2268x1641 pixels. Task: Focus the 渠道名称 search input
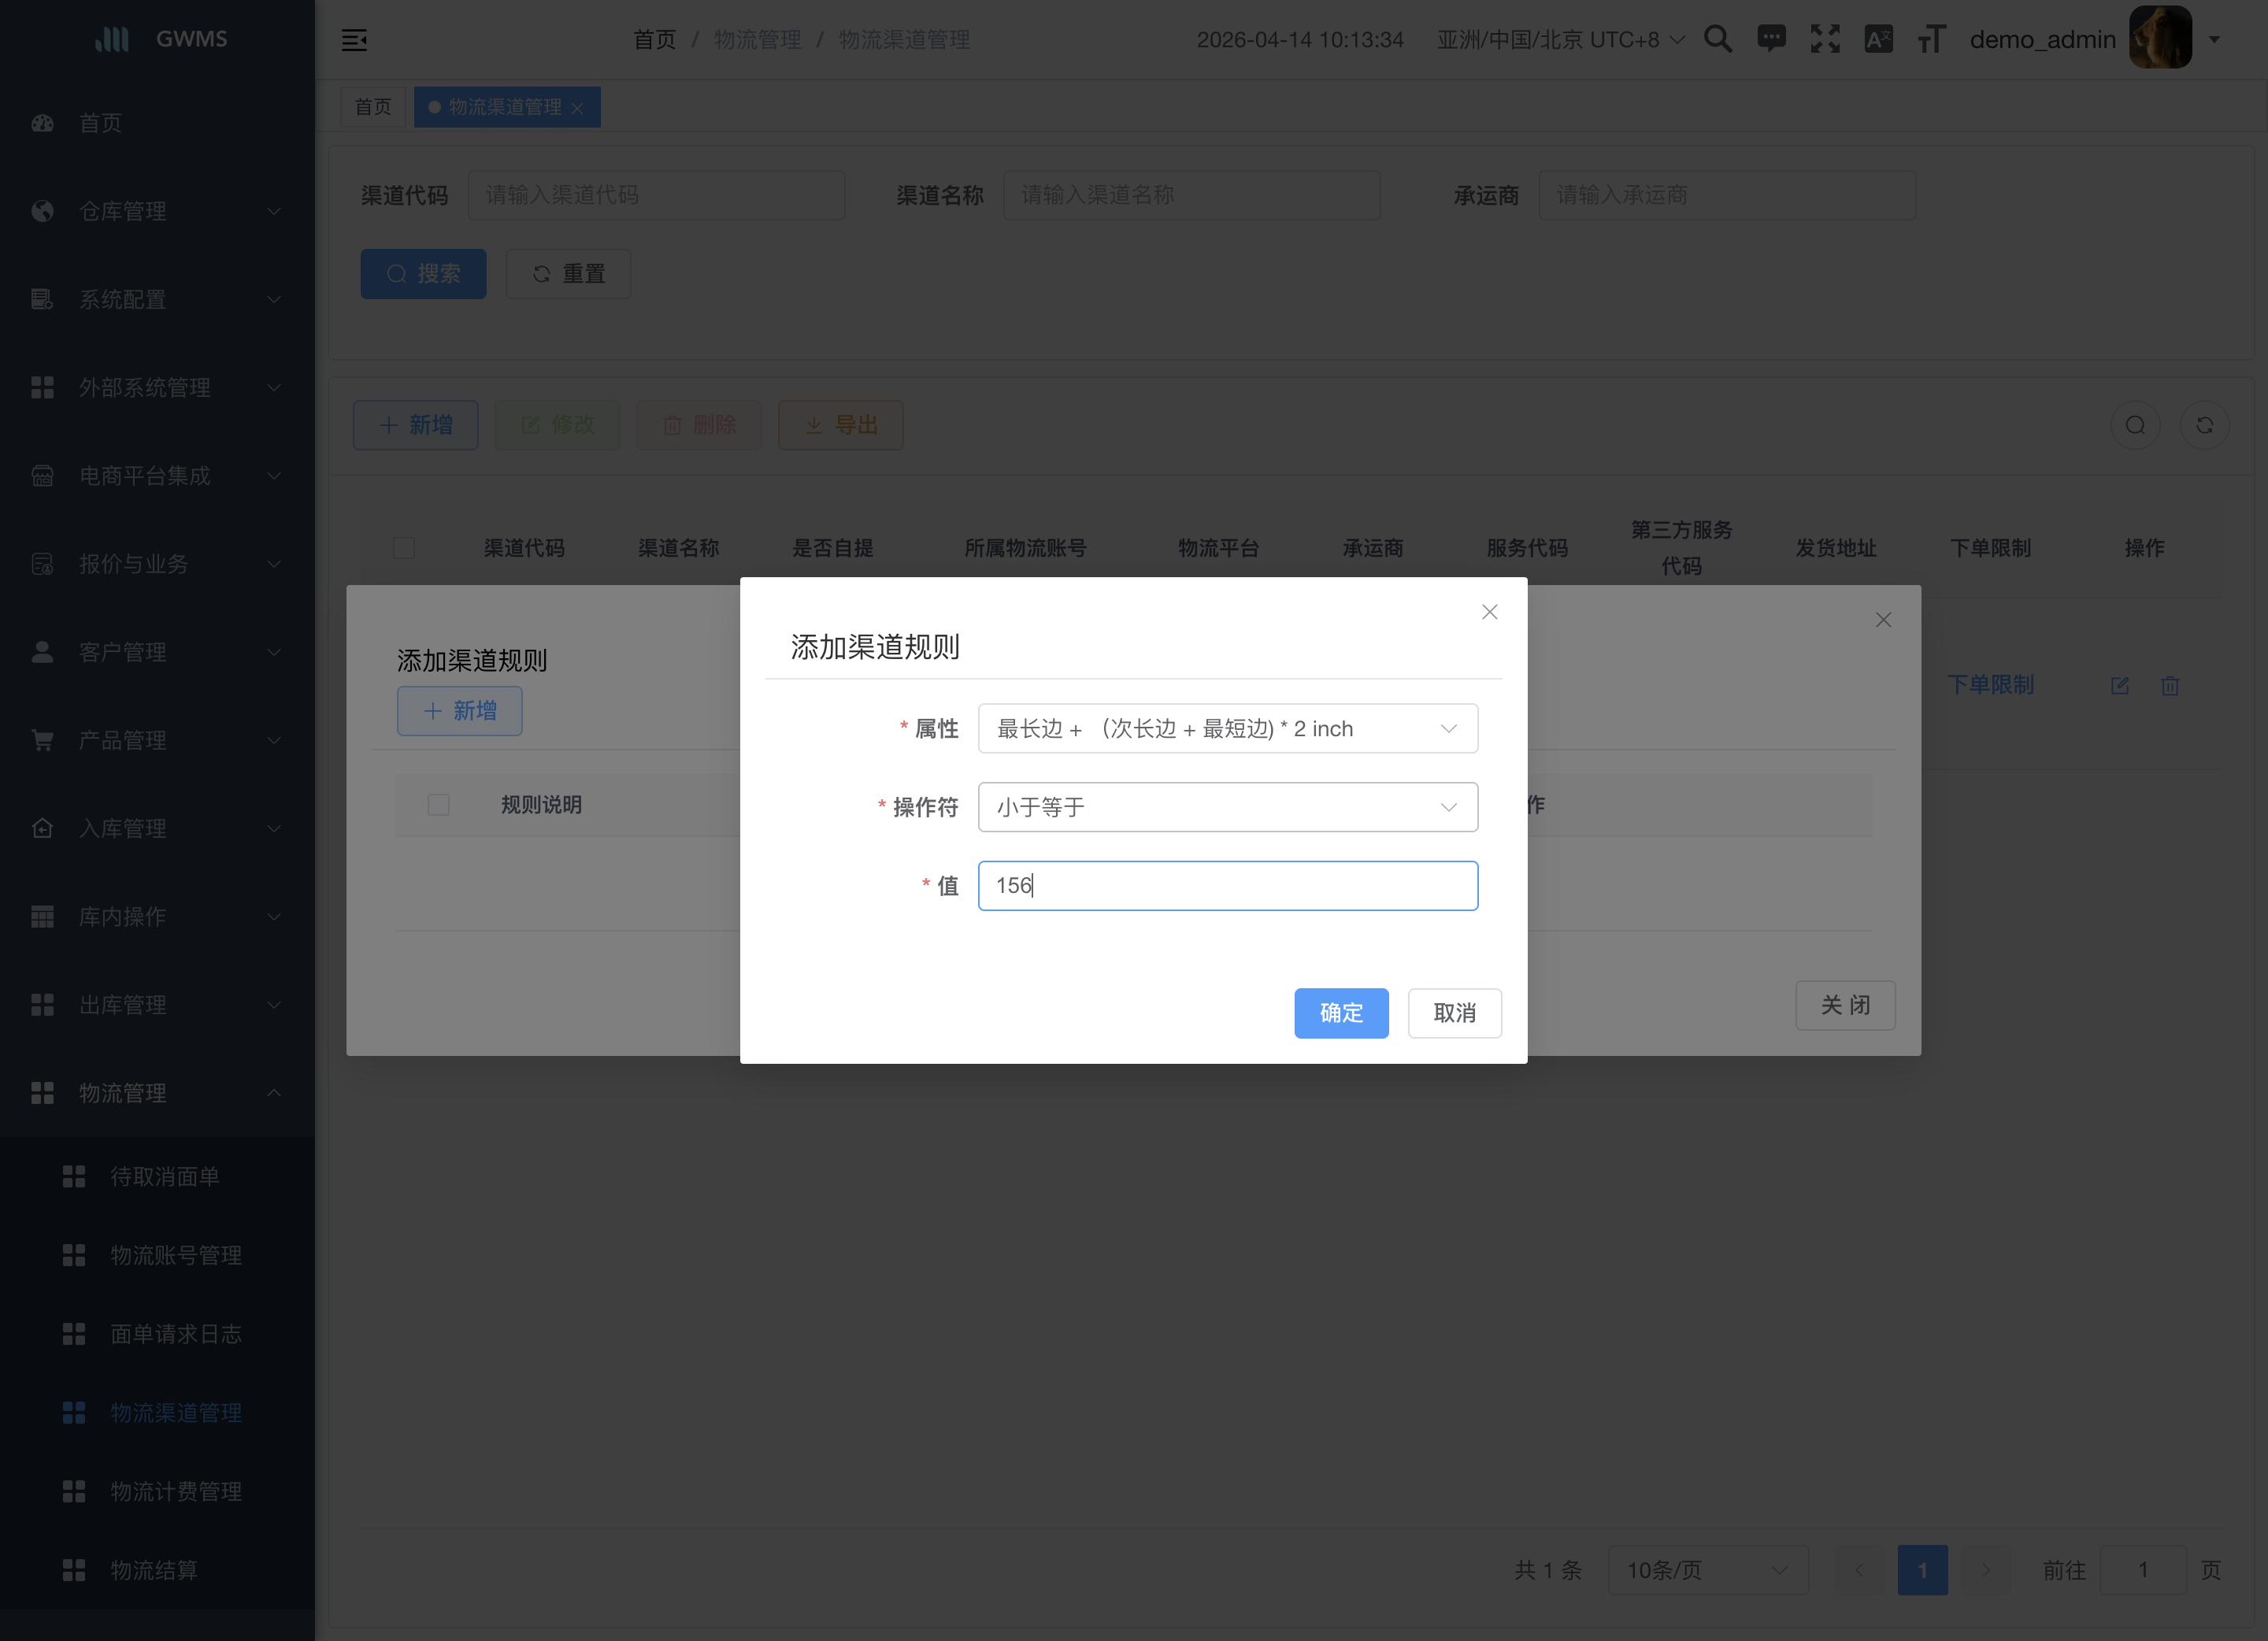(x=1192, y=195)
